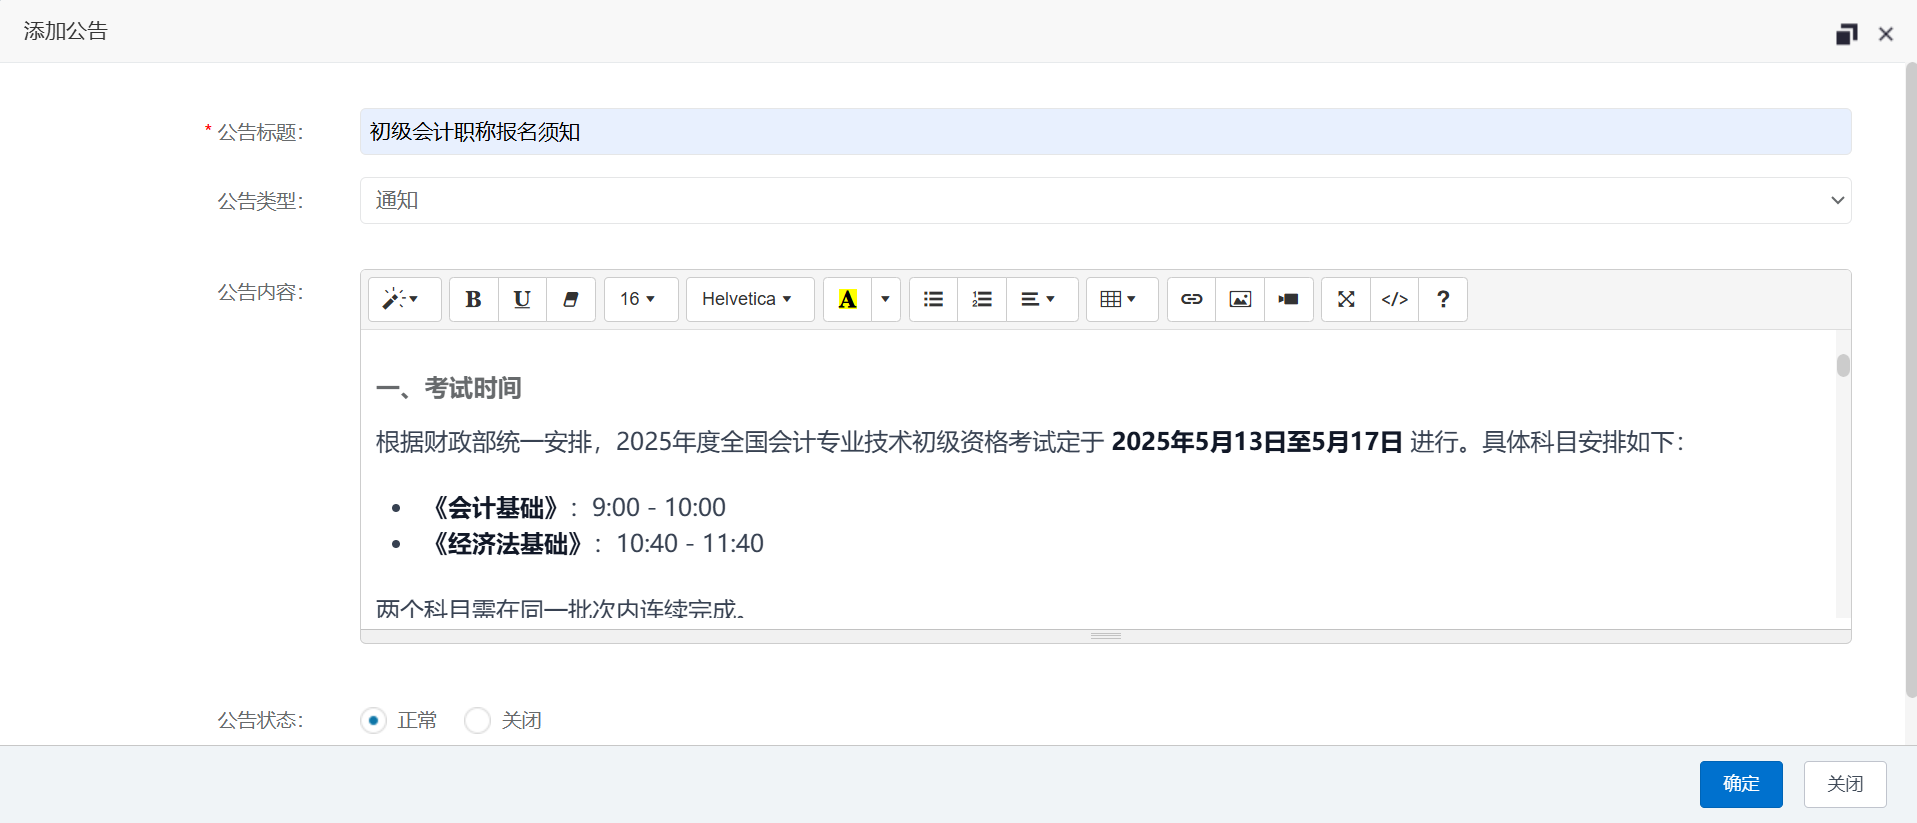Insert a video with the video icon

(x=1289, y=299)
